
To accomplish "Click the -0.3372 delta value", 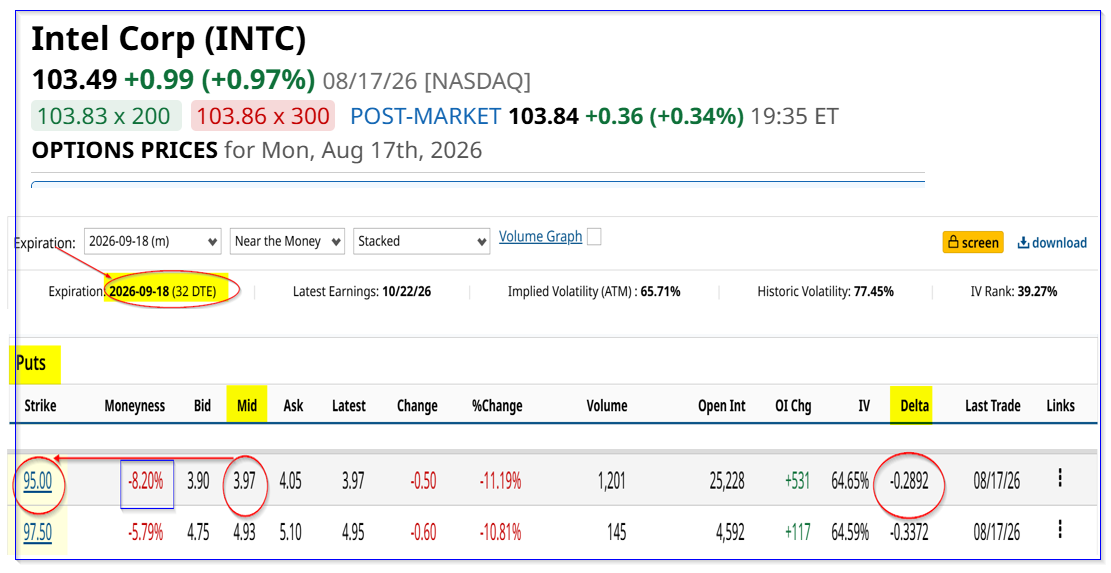I will click(x=909, y=532).
